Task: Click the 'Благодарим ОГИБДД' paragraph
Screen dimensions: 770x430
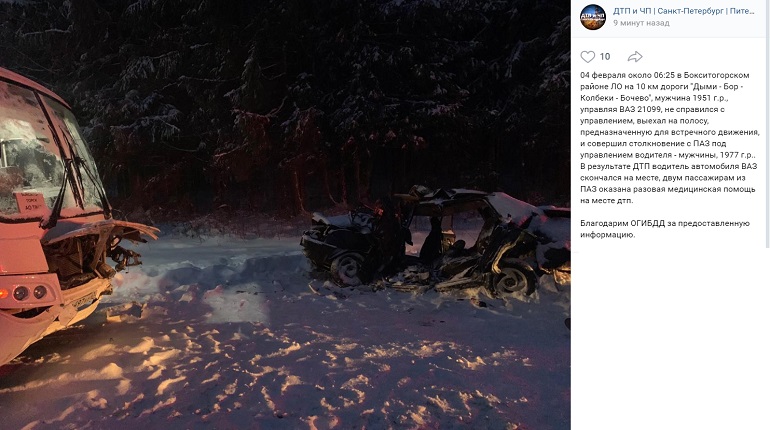Action: coord(665,229)
